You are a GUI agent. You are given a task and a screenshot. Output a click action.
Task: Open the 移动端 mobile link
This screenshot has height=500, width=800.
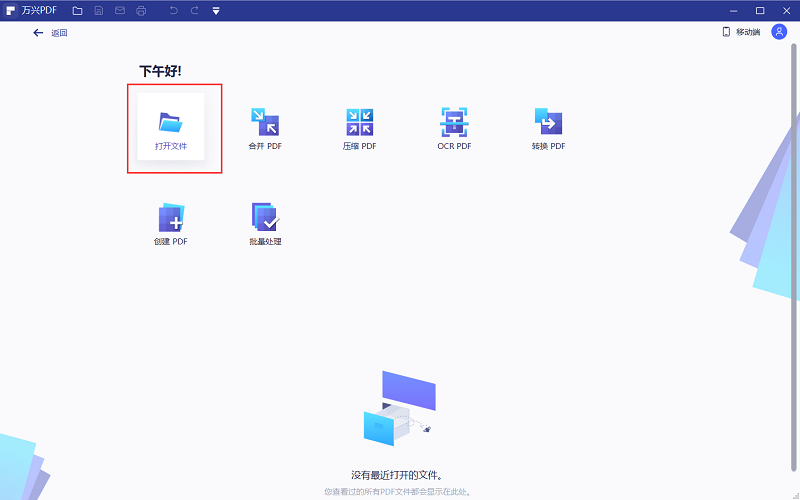click(x=741, y=32)
